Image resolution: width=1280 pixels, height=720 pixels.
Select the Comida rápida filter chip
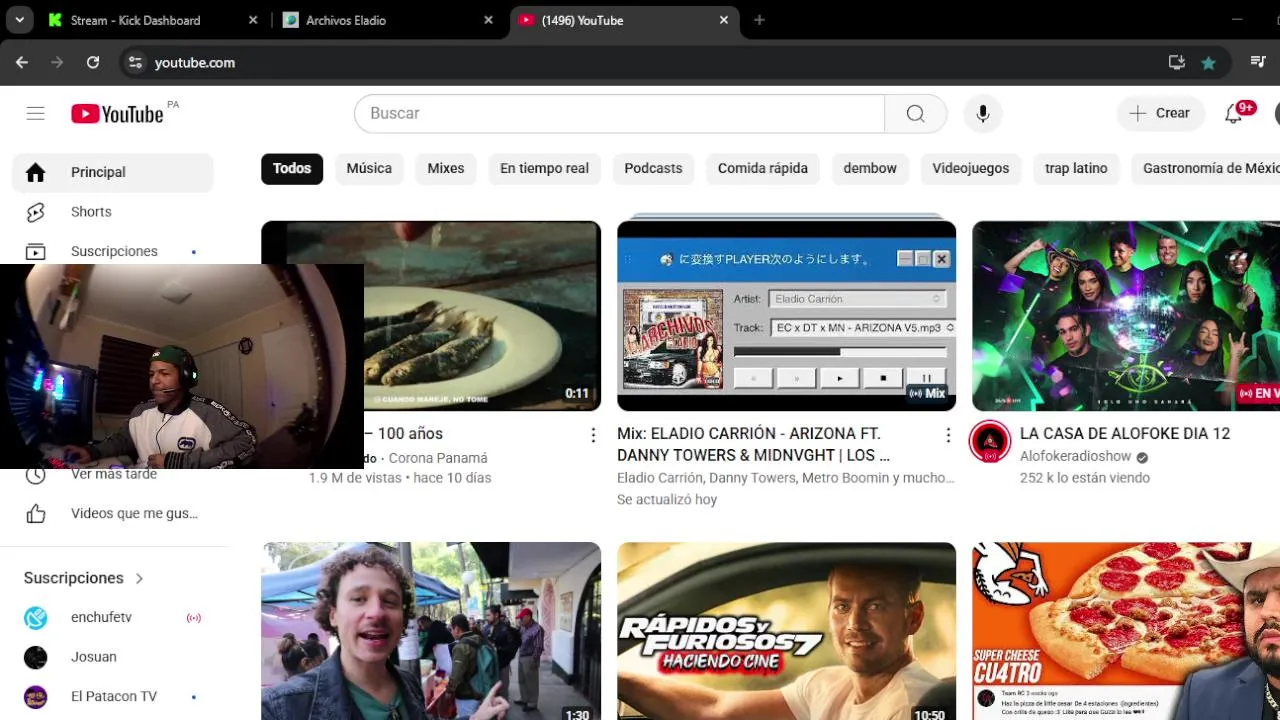[x=763, y=168]
